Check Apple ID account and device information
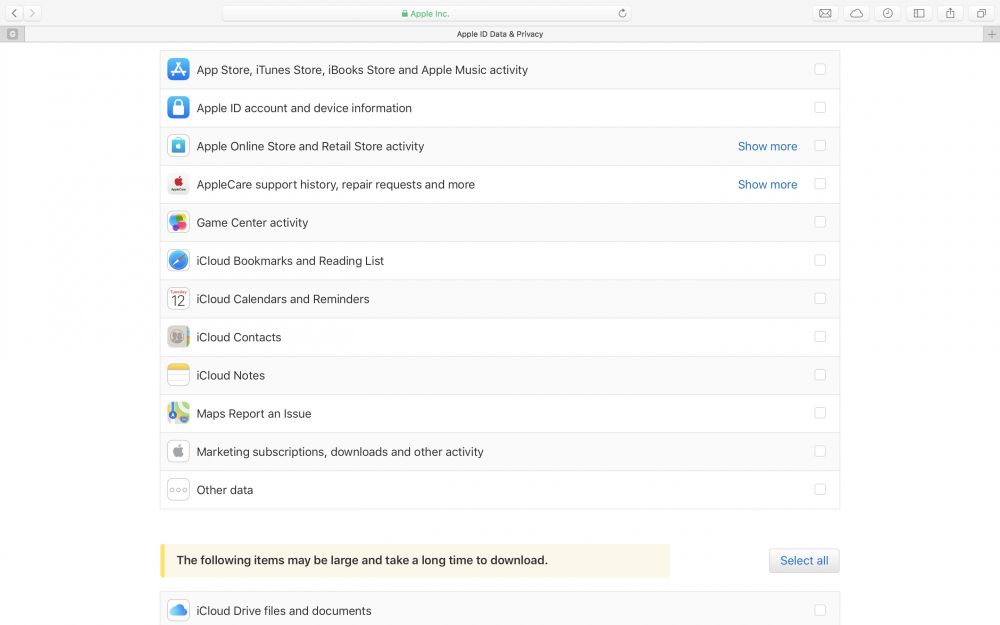Screen dimensions: 1000x625 (820, 107)
